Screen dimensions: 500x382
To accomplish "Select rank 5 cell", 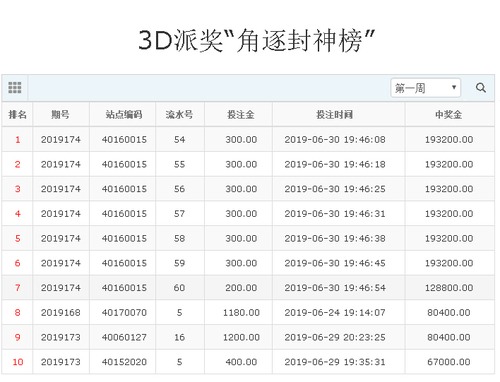I will click(17, 238).
